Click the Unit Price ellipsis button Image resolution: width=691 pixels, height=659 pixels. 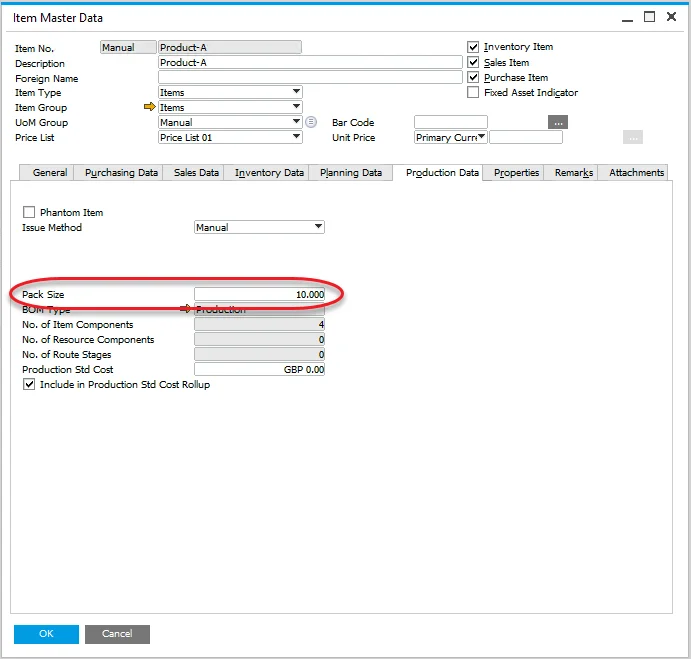click(x=632, y=138)
